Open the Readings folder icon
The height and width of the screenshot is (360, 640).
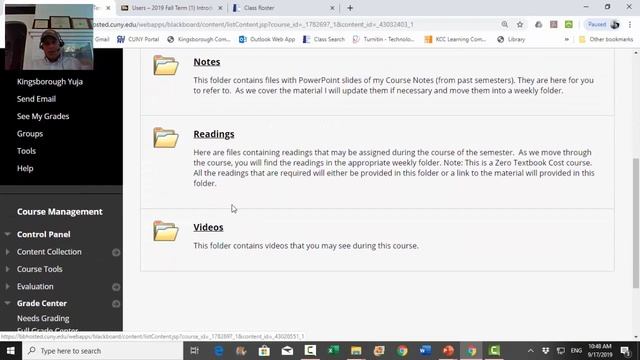pyautogui.click(x=166, y=138)
